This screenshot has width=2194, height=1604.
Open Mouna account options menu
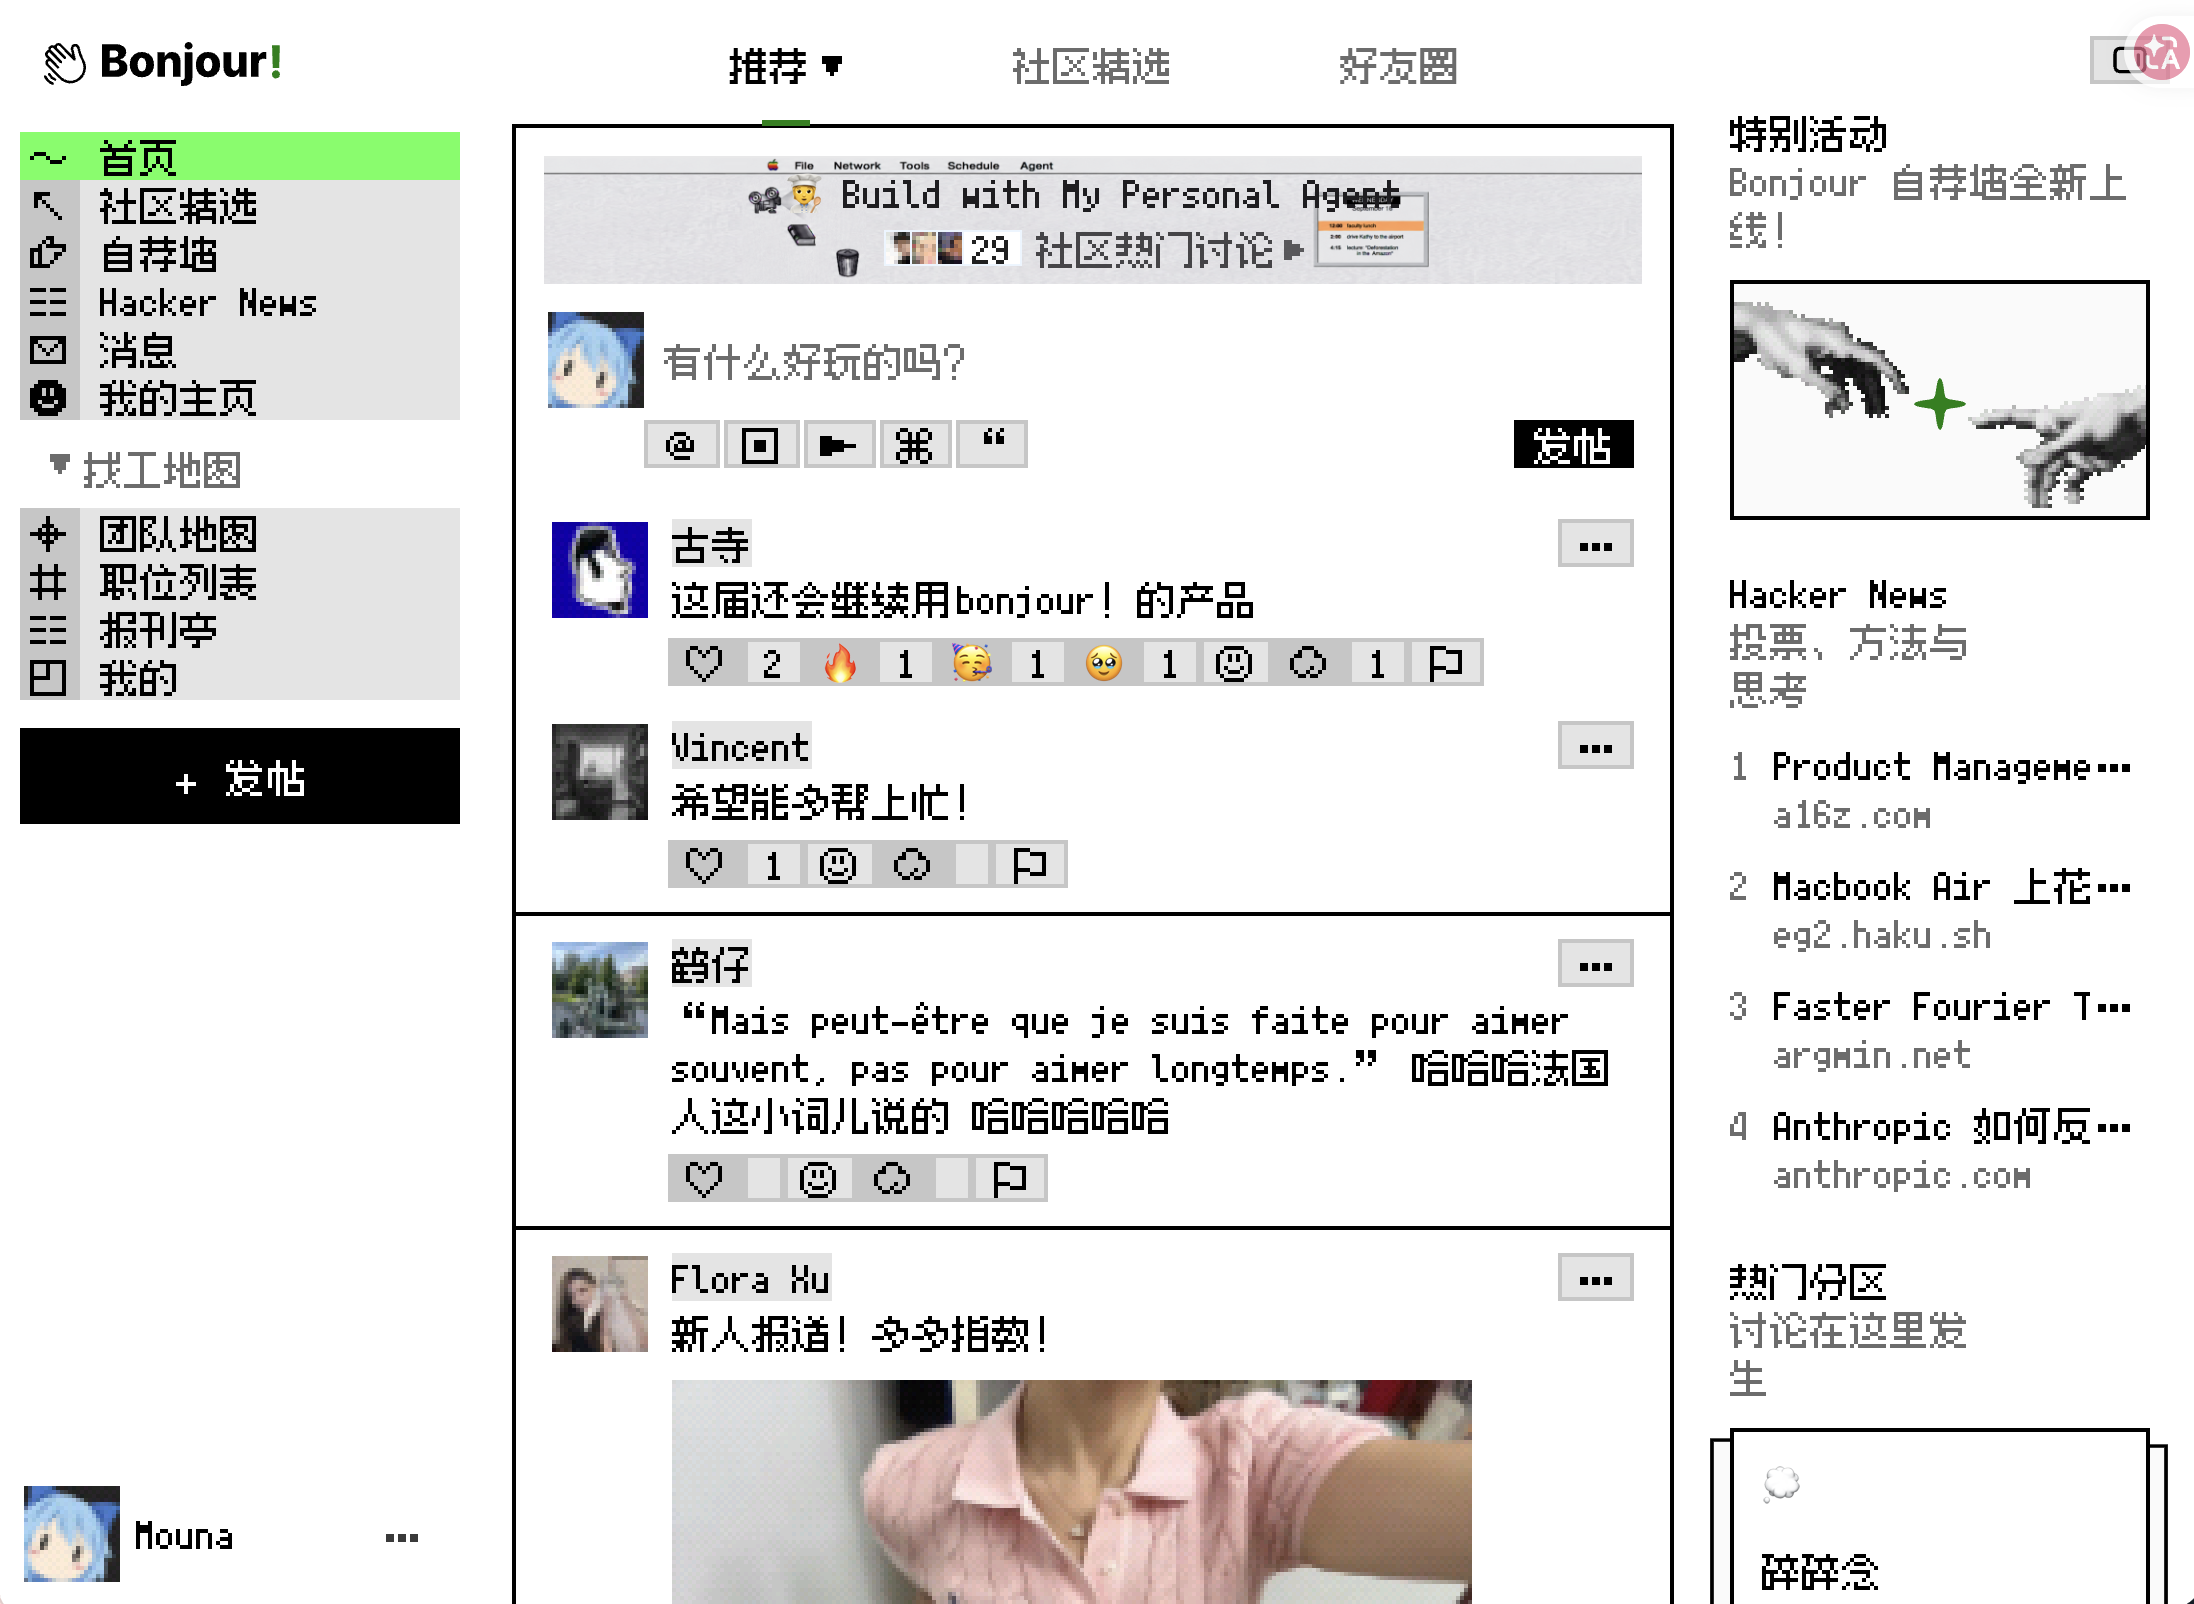point(402,1537)
